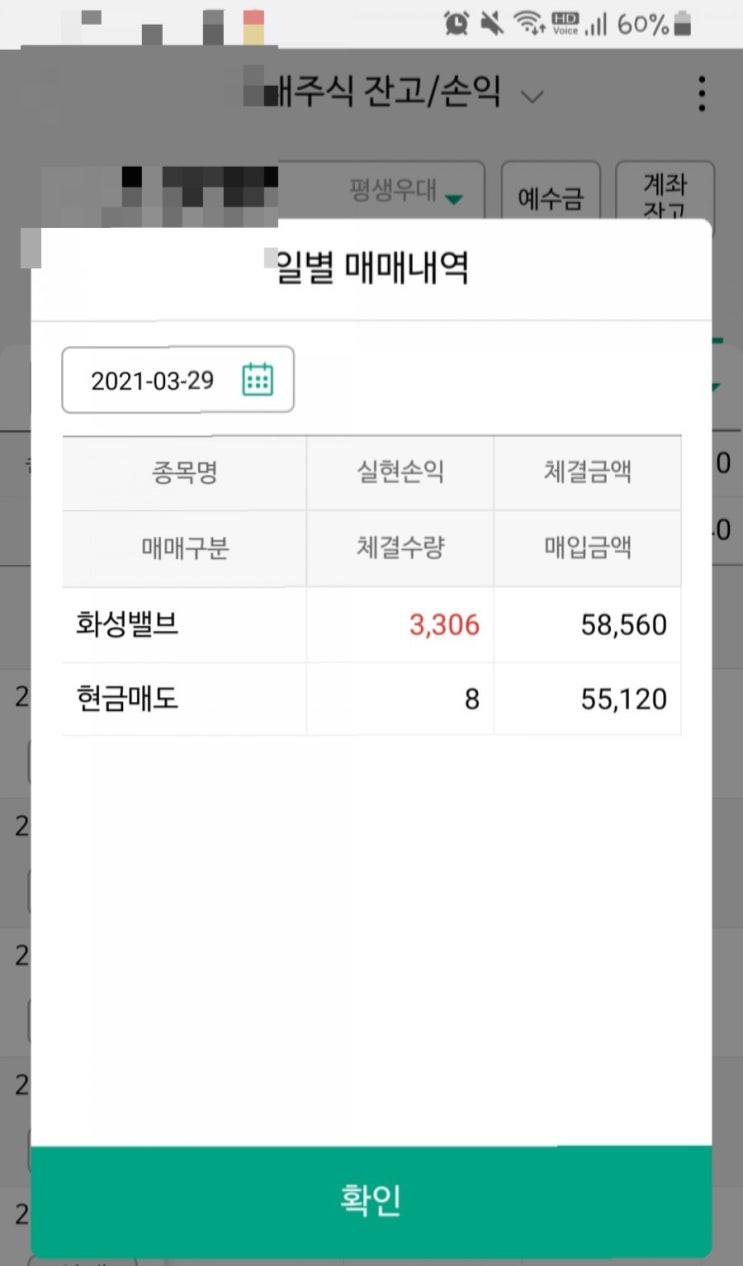743x1266 pixels.
Task: Select the 실현손익 column header
Action: click(x=399, y=473)
